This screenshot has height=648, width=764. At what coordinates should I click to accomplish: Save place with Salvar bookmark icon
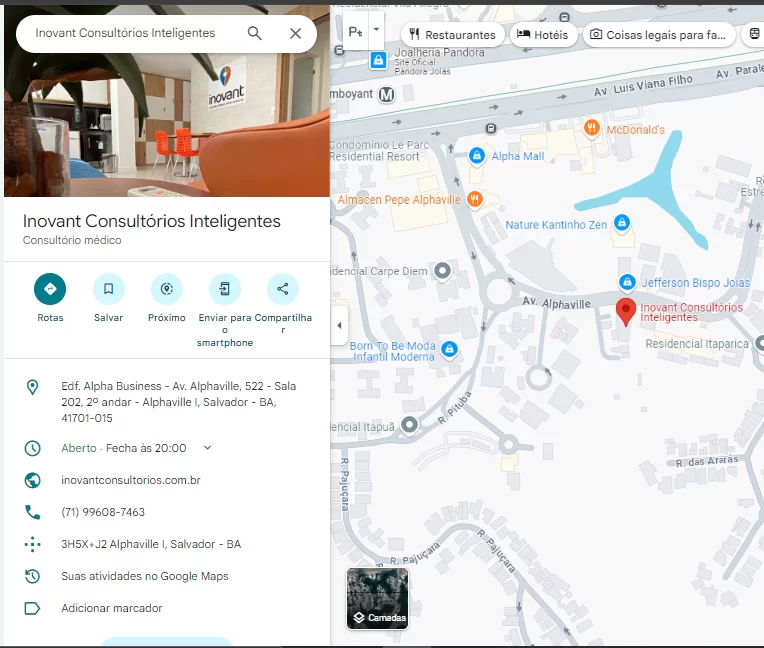[x=108, y=289]
